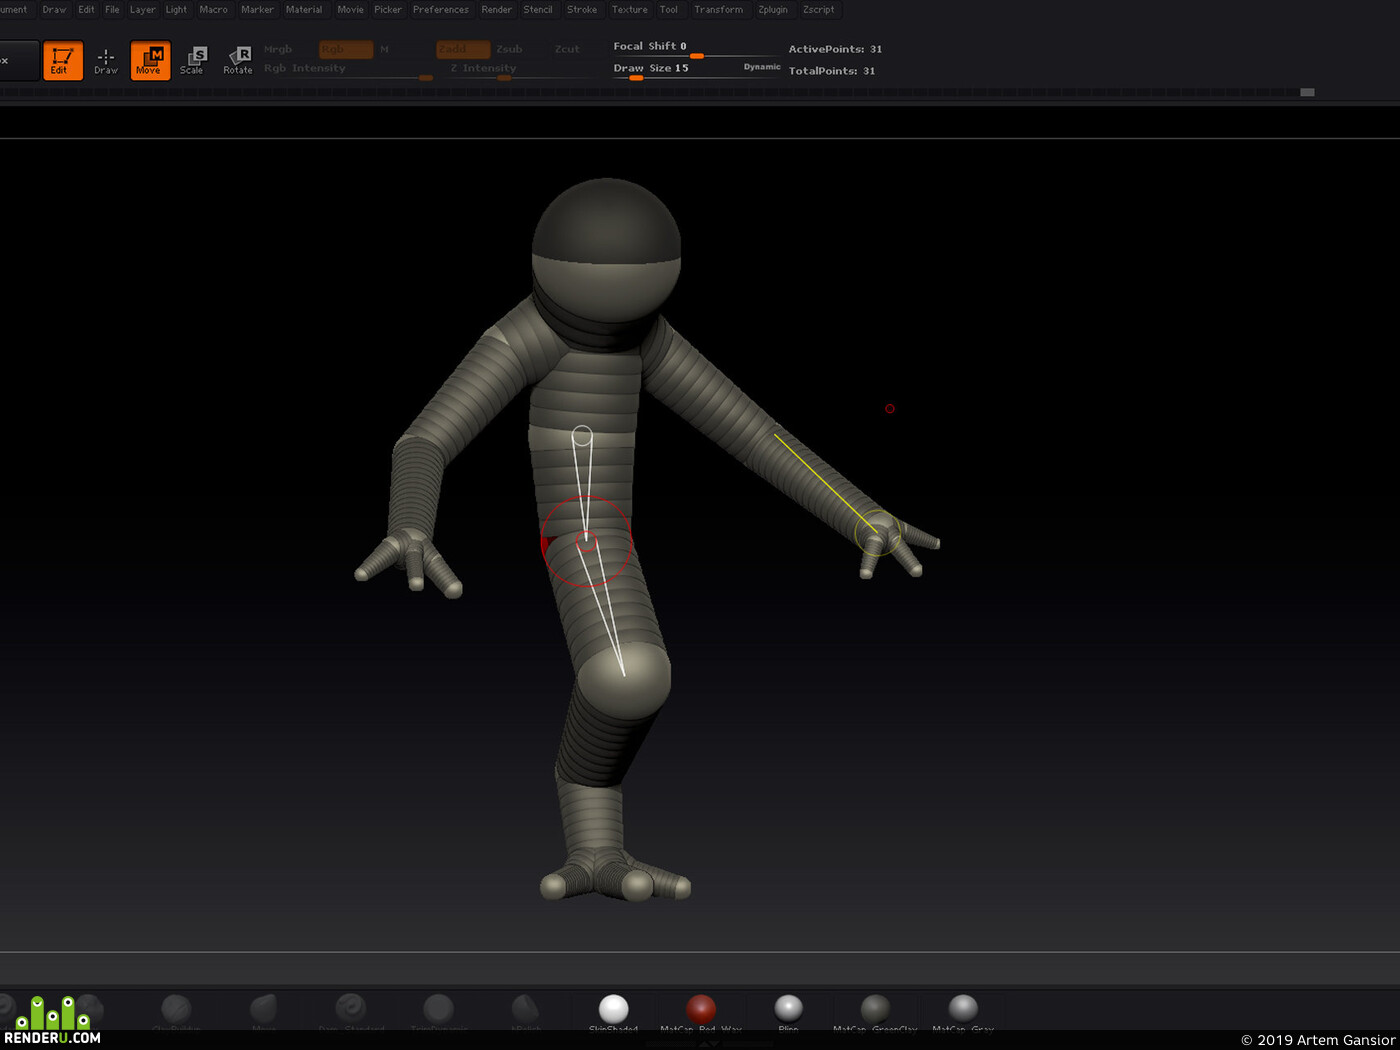The width and height of the screenshot is (1400, 1050).
Task: Open the Zplugin menu
Action: [x=773, y=10]
